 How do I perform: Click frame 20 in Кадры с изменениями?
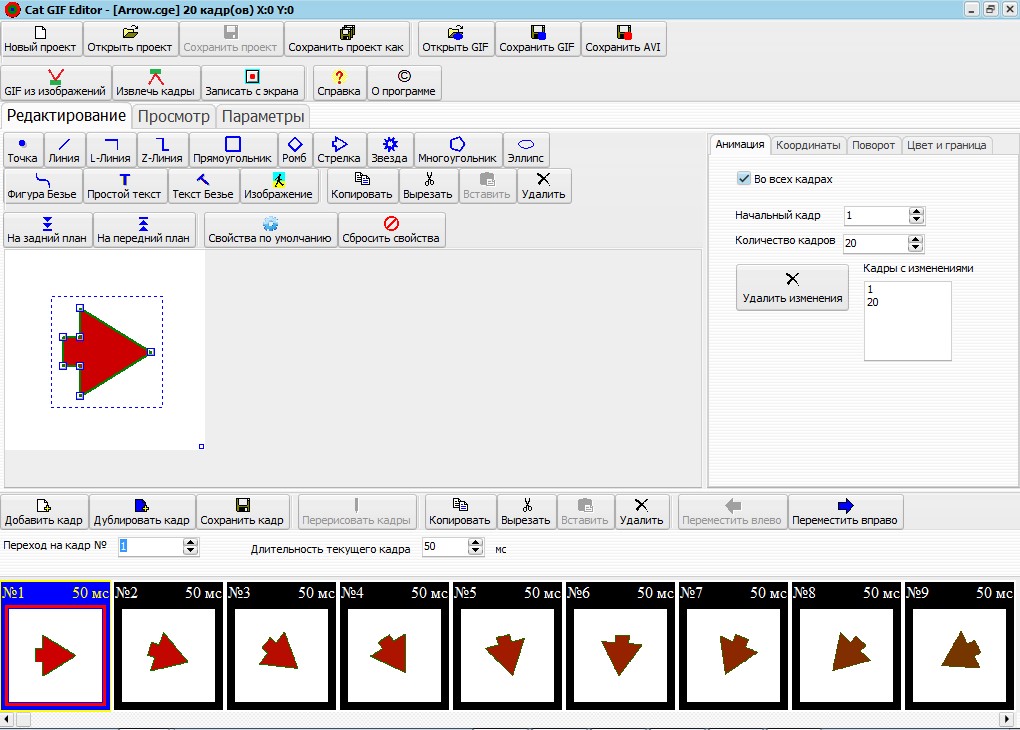click(873, 302)
